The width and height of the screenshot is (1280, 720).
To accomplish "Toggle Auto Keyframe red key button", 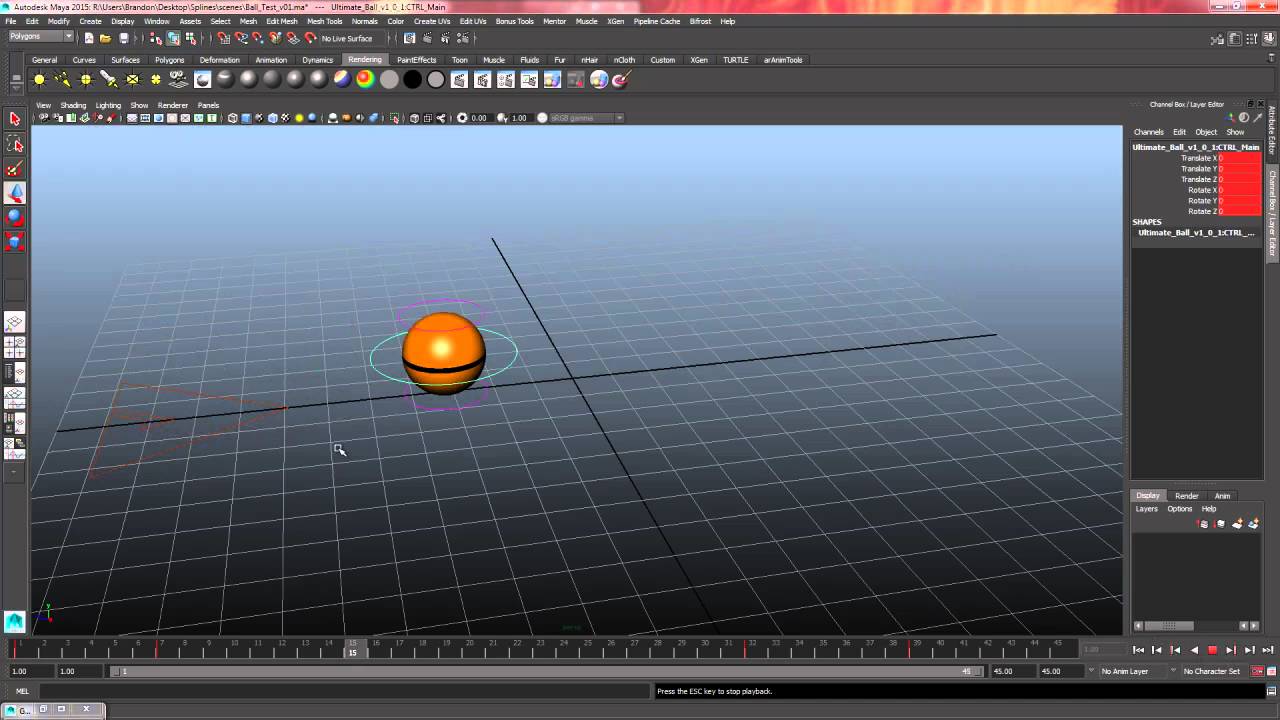I will click(1258, 671).
